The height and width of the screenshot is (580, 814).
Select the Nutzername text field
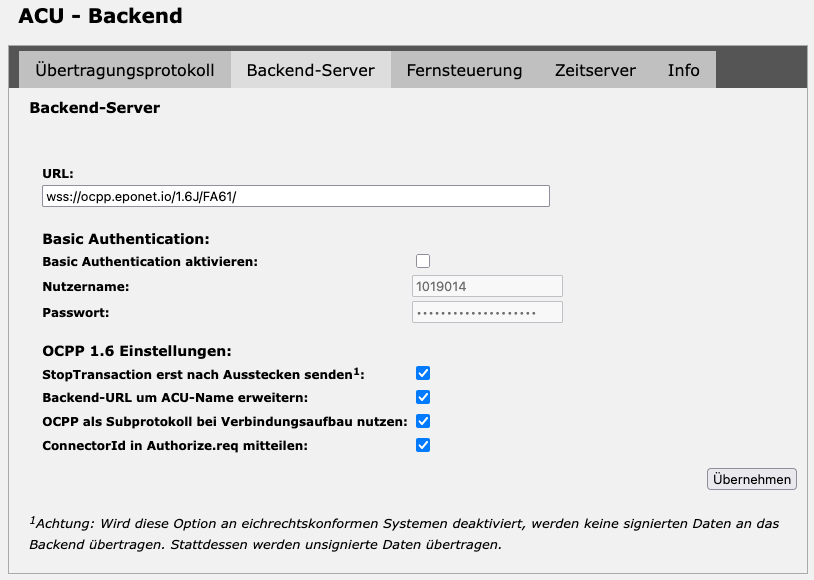(487, 286)
